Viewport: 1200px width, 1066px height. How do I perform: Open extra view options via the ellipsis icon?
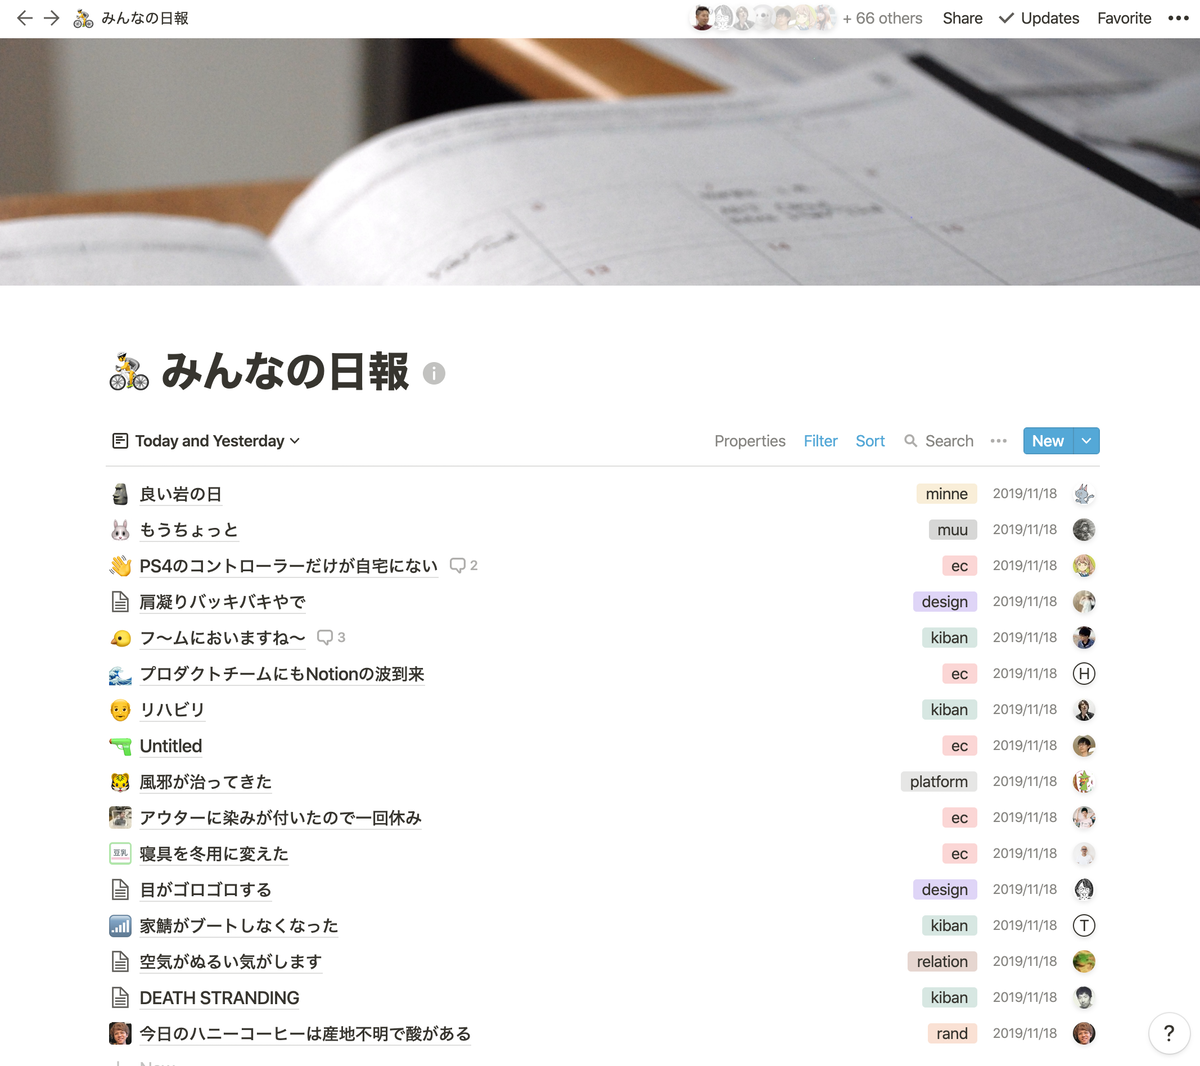point(998,441)
